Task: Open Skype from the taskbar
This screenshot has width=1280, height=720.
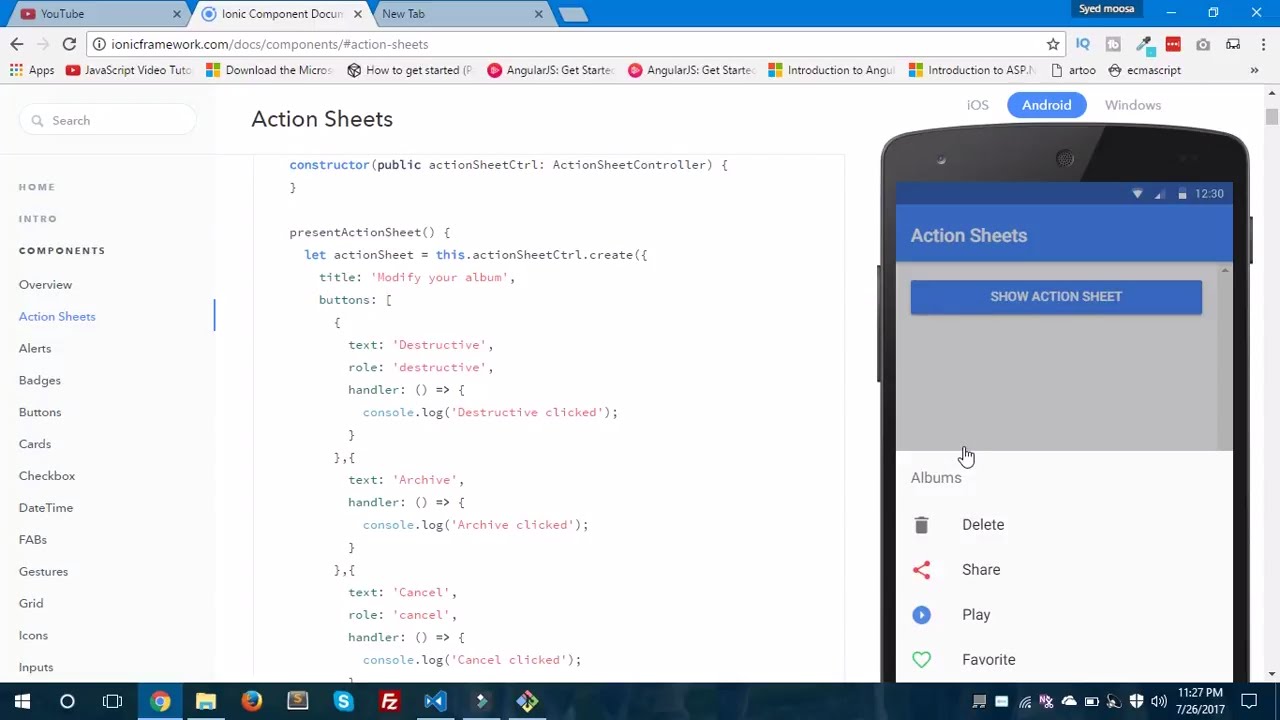Action: 343,701
